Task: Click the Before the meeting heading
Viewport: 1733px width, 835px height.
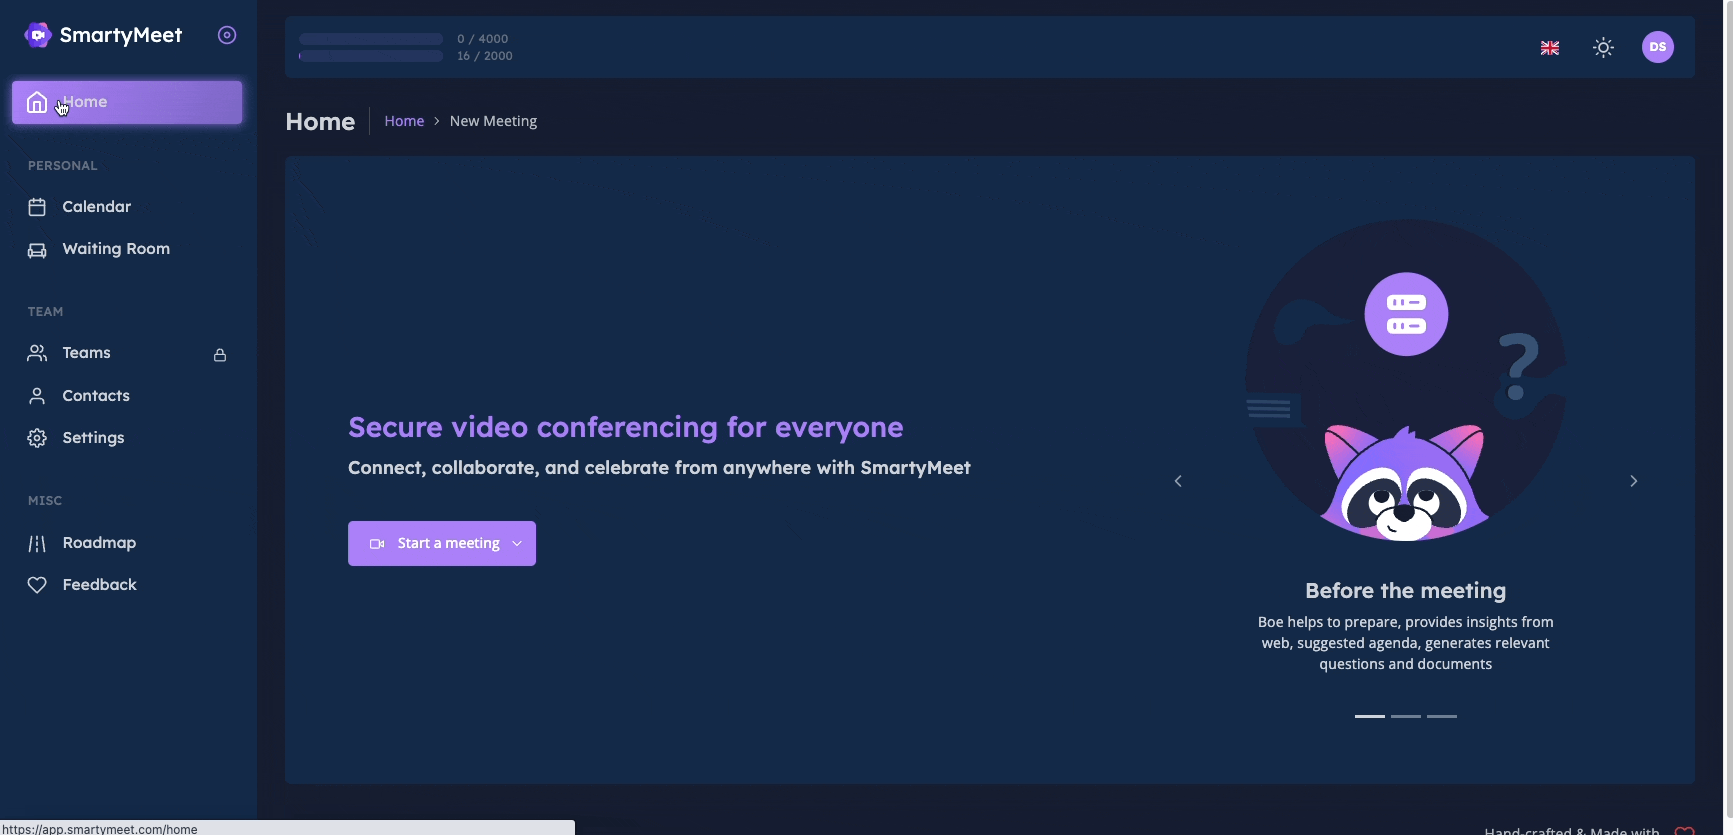Action: tap(1405, 591)
